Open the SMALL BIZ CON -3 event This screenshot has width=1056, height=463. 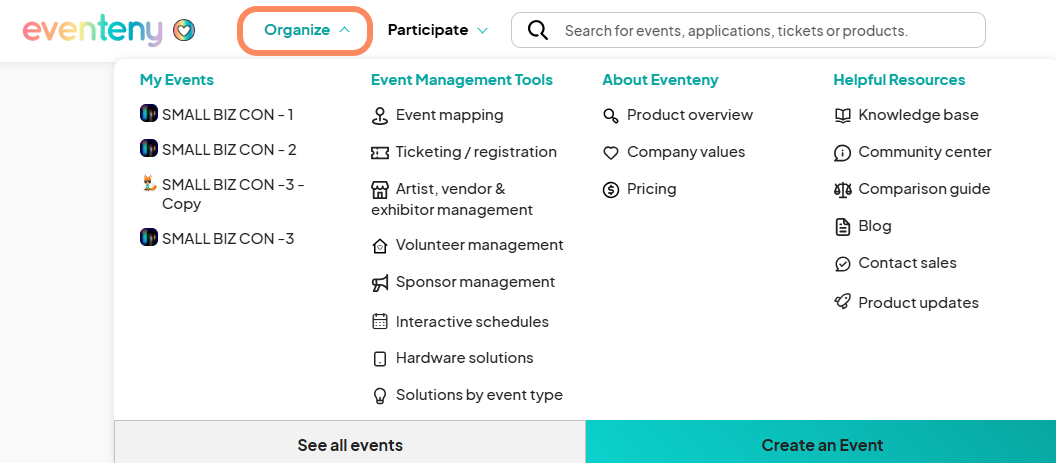[x=228, y=239]
